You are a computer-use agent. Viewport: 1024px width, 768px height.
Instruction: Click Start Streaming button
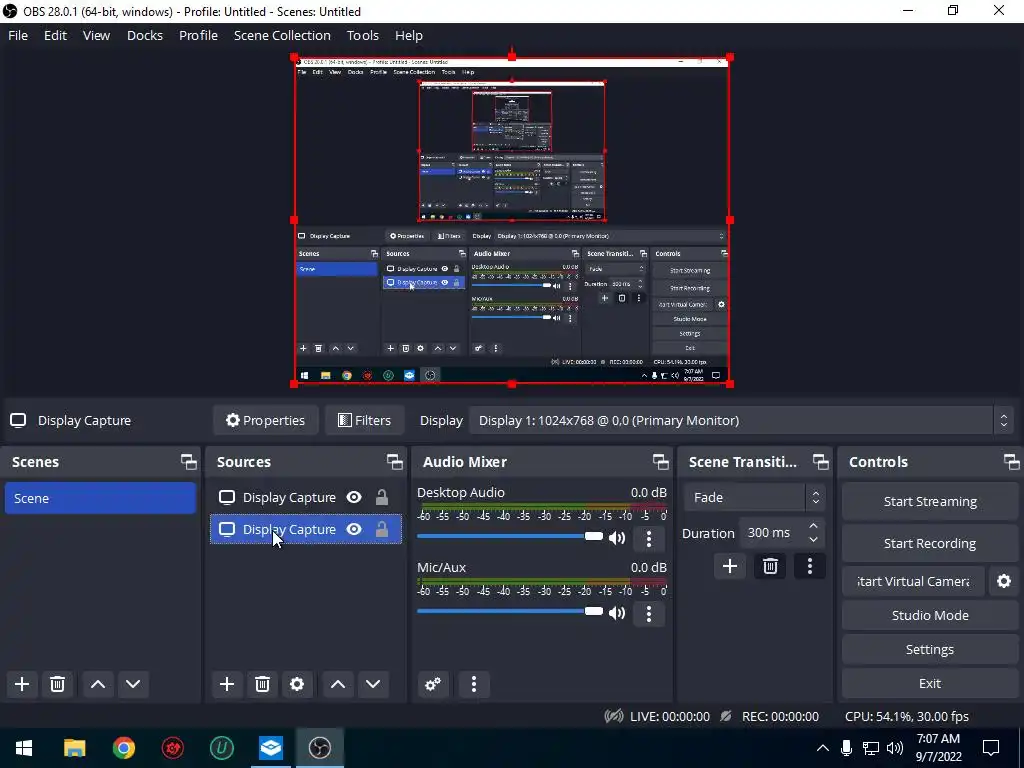pyautogui.click(x=930, y=502)
